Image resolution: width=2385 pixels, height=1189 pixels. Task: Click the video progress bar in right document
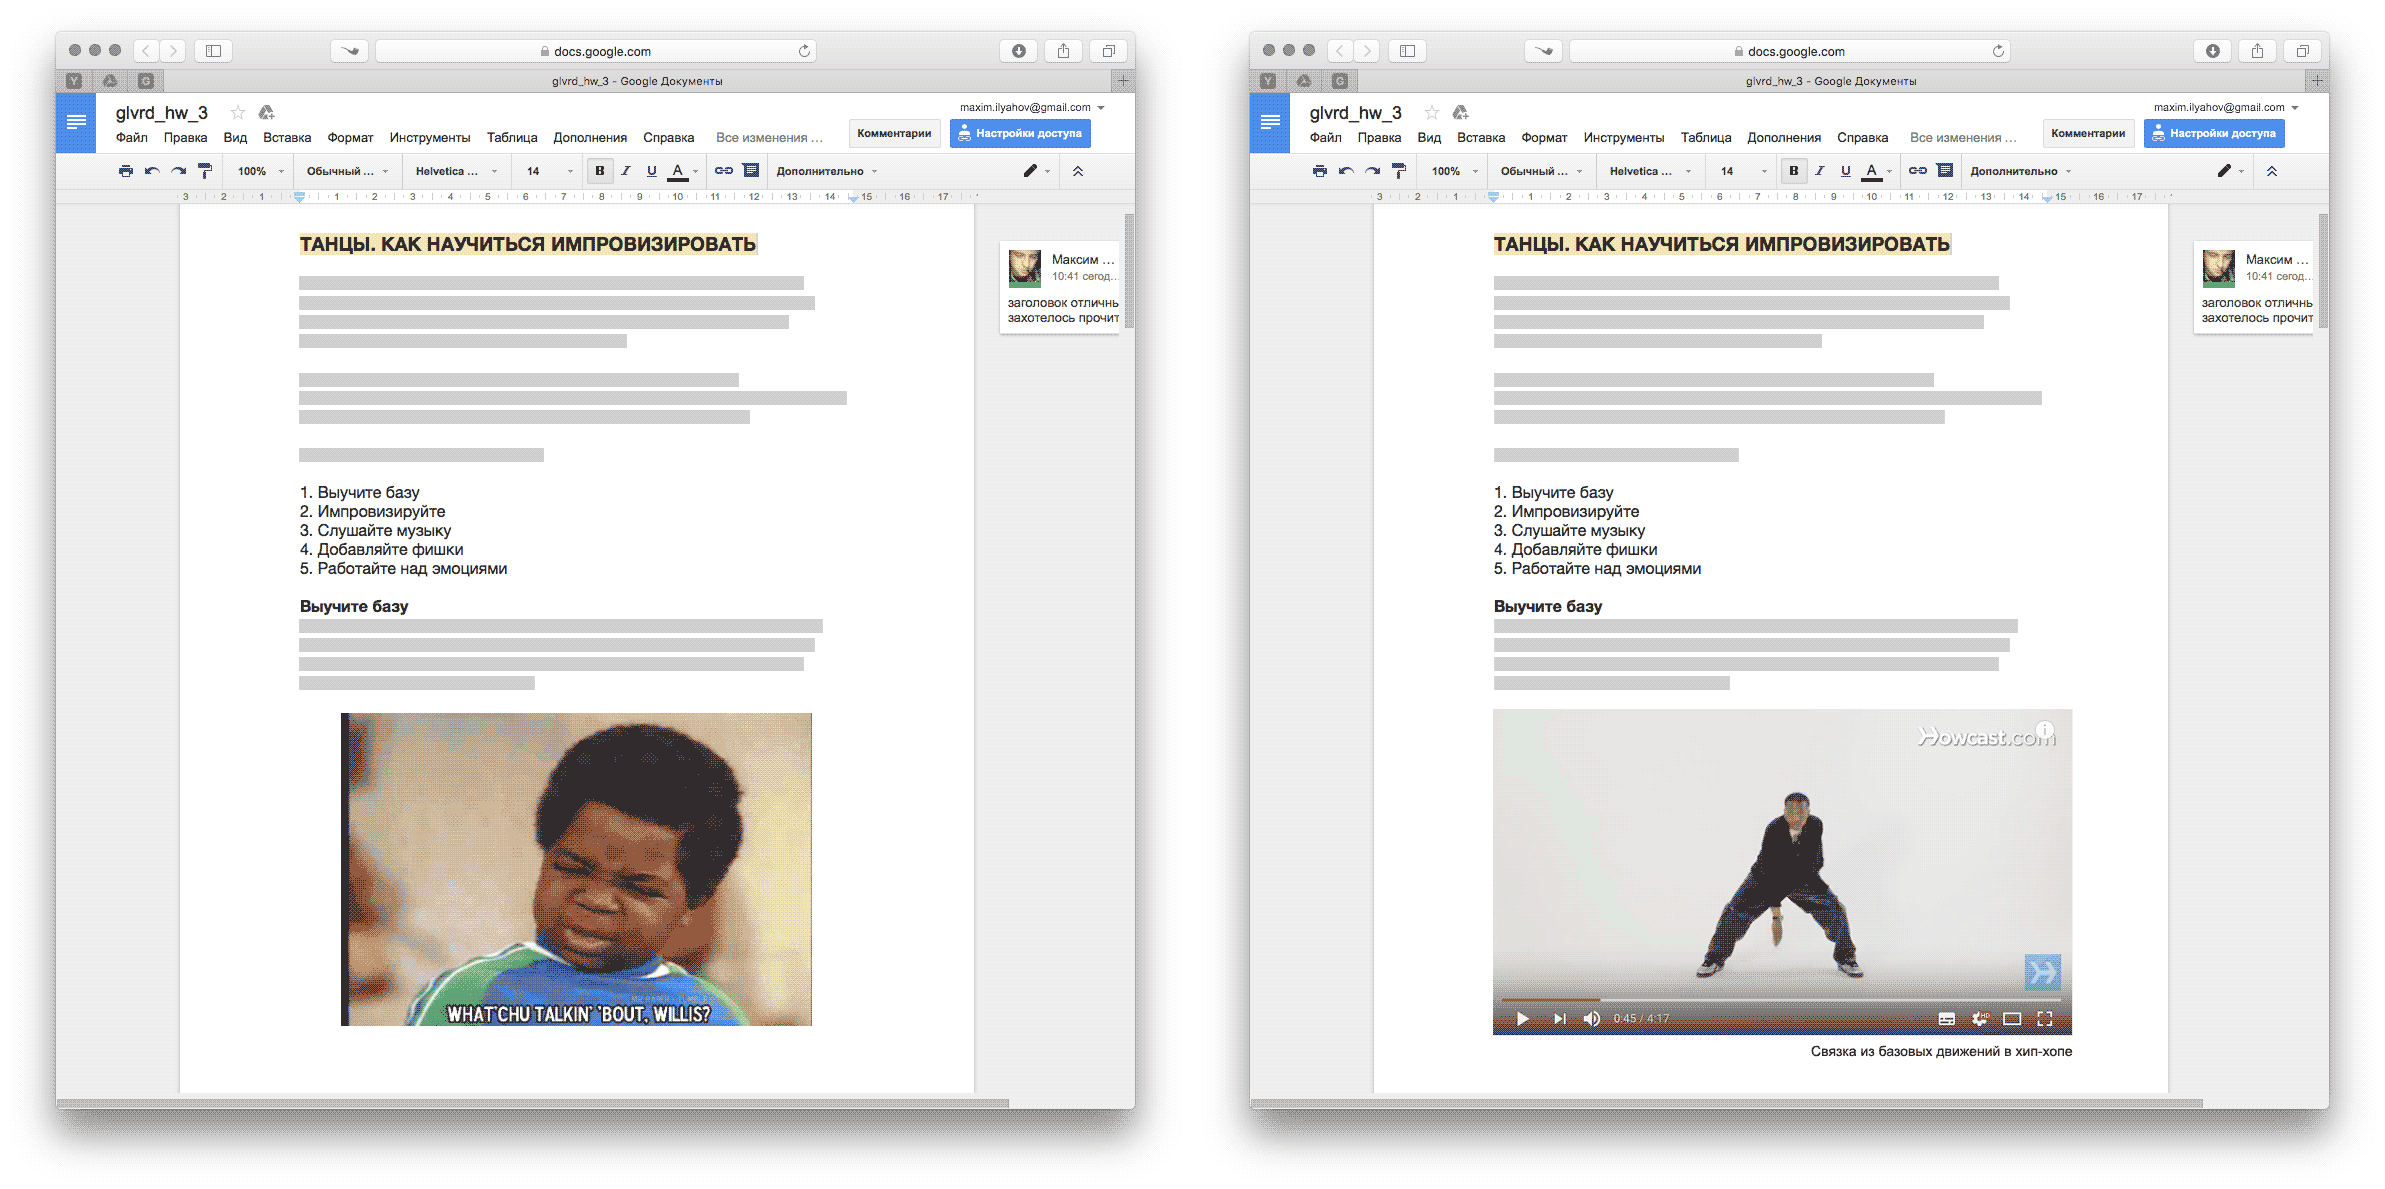[1781, 1000]
